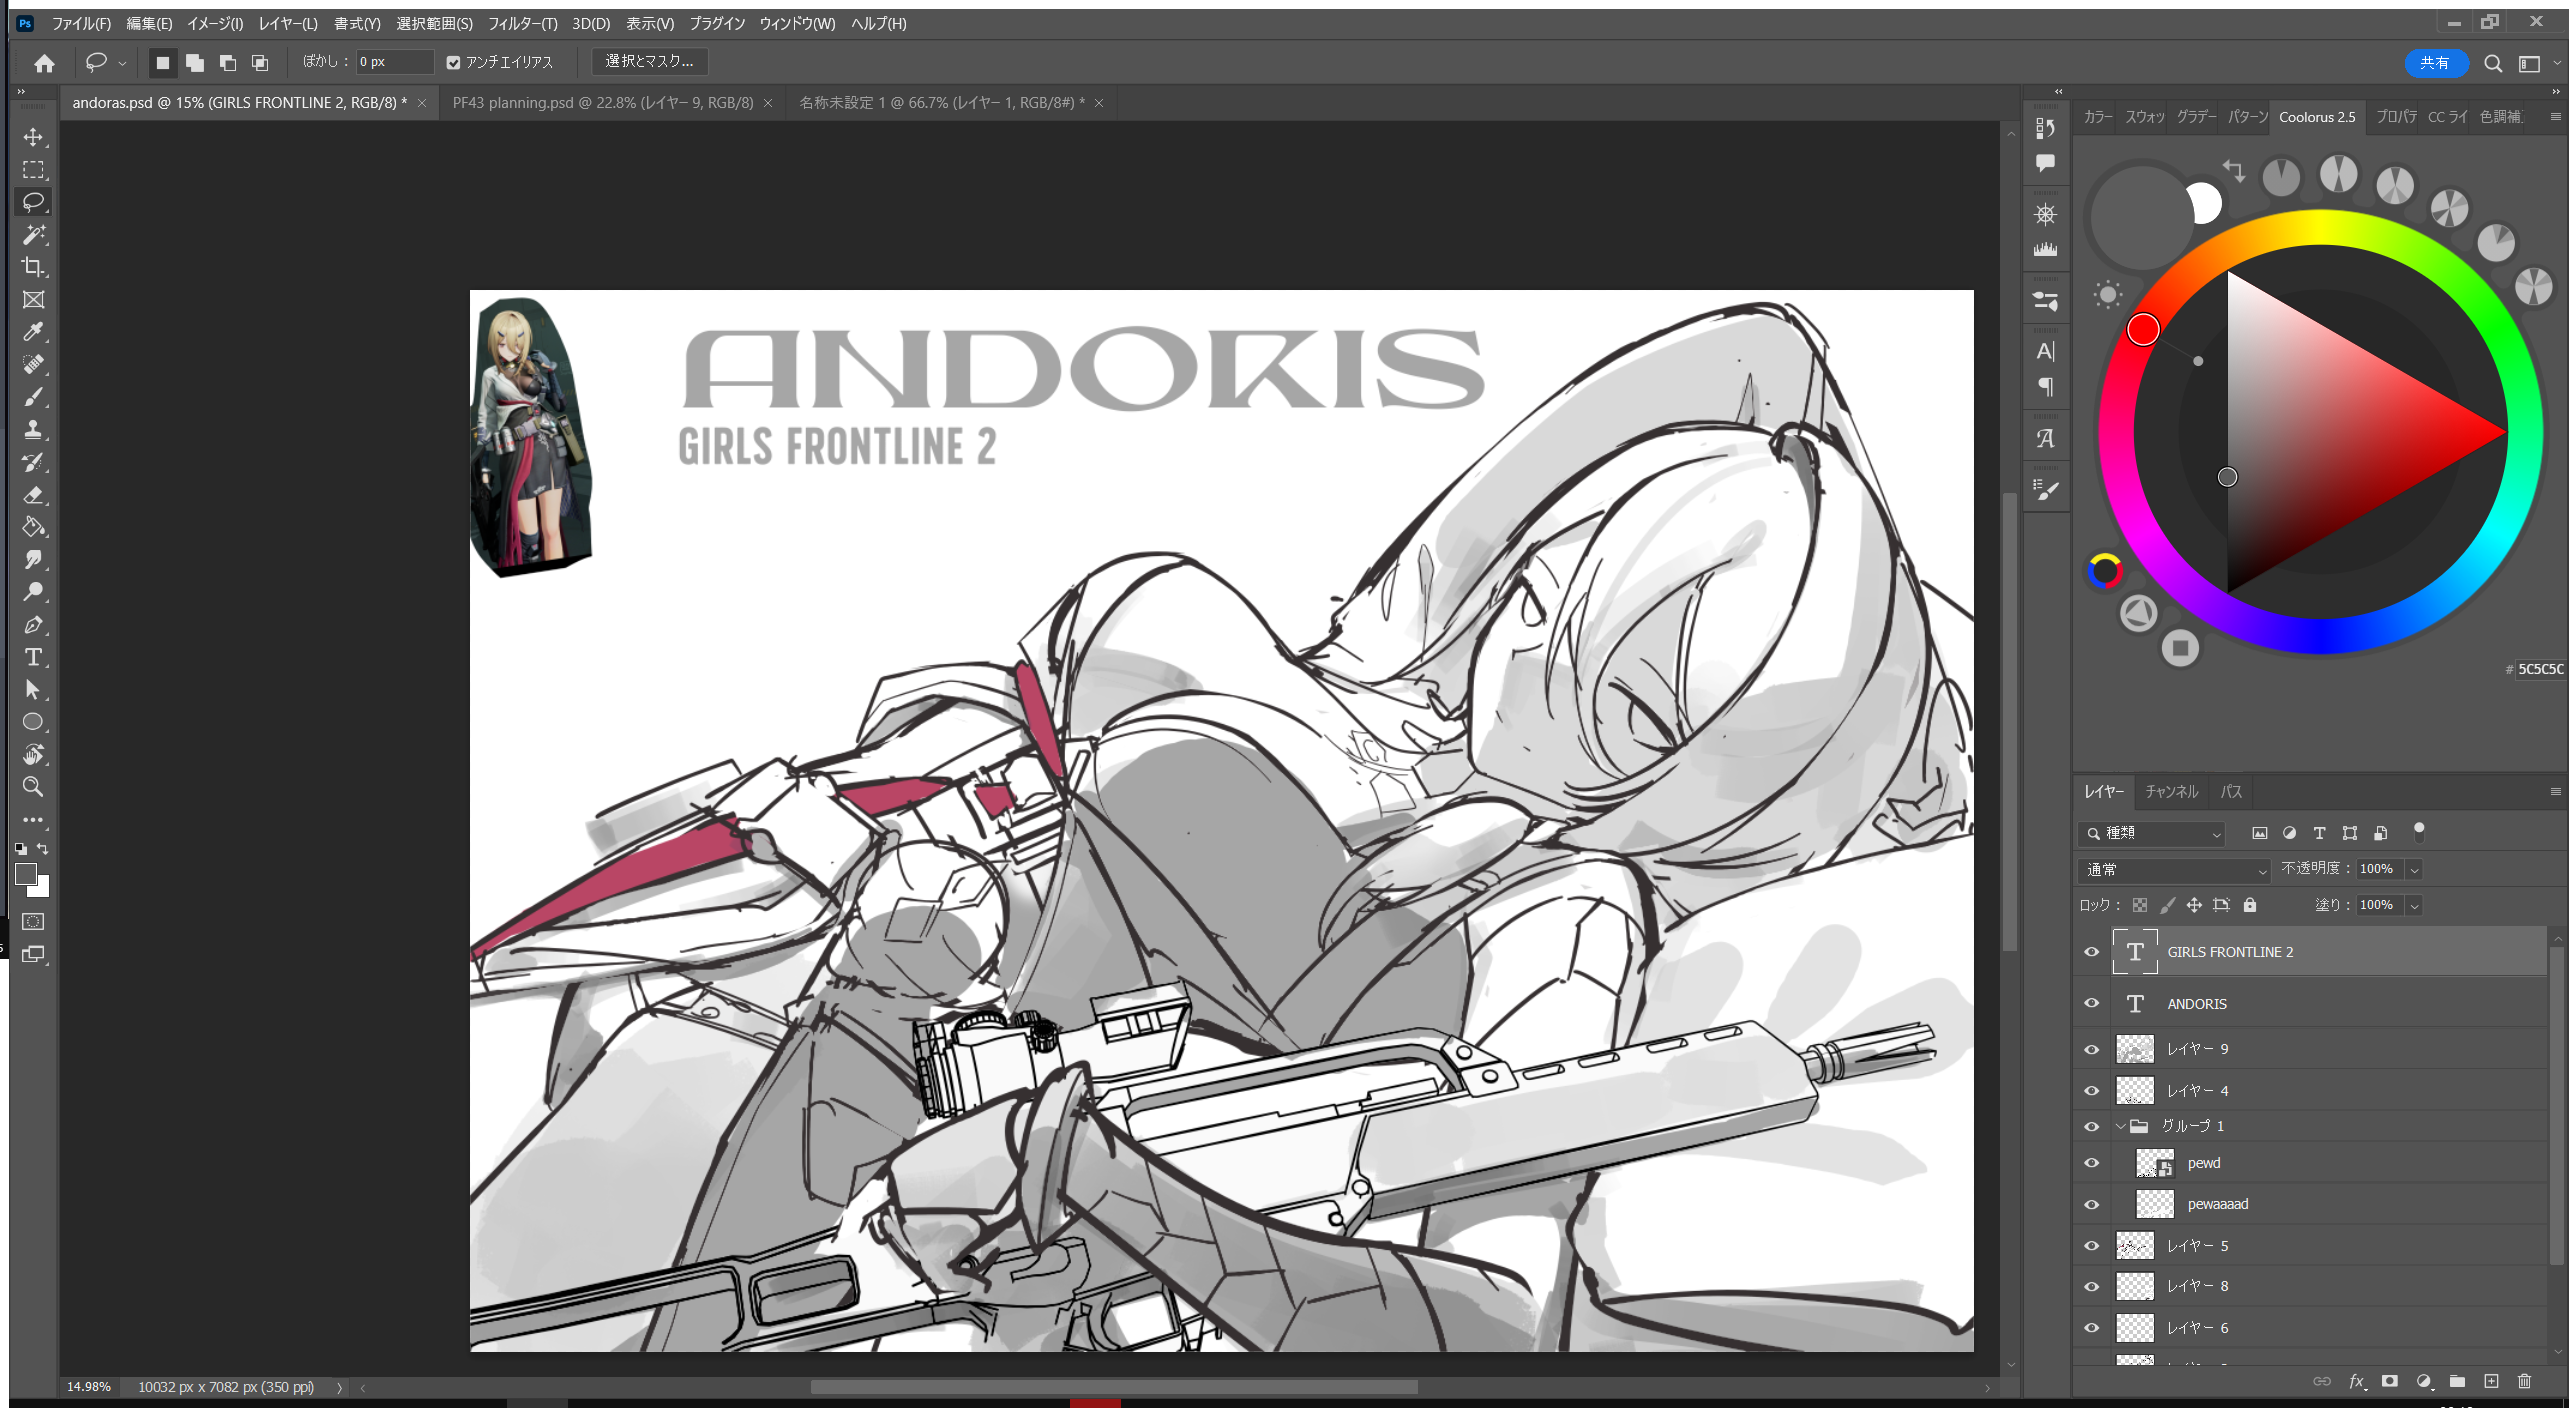This screenshot has height=1408, width=2569.
Task: Hide the ANDORIS text layer
Action: (x=2091, y=1003)
